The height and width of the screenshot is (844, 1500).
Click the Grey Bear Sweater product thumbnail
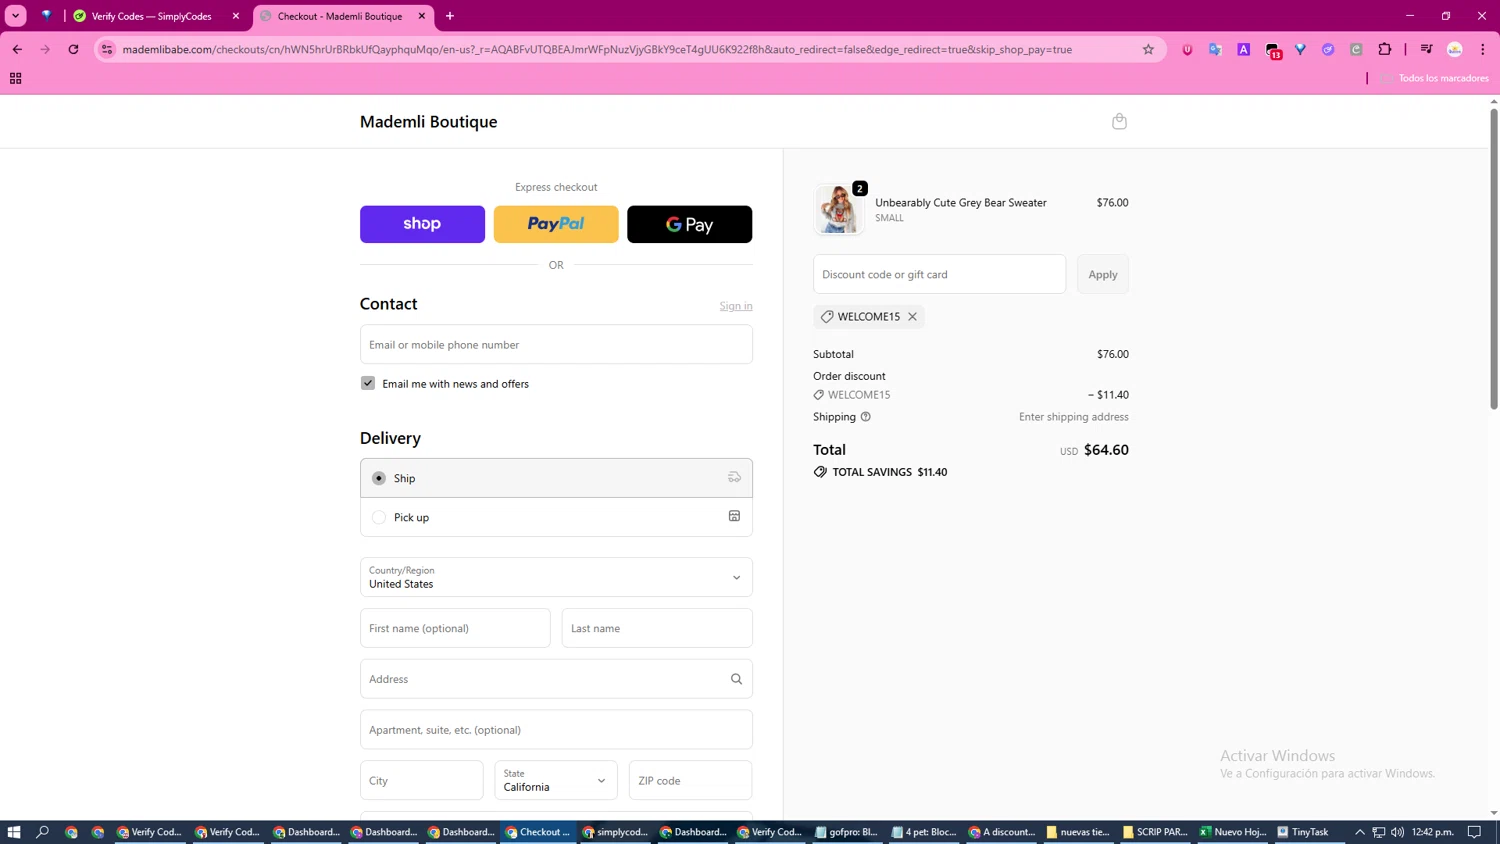[x=838, y=209]
